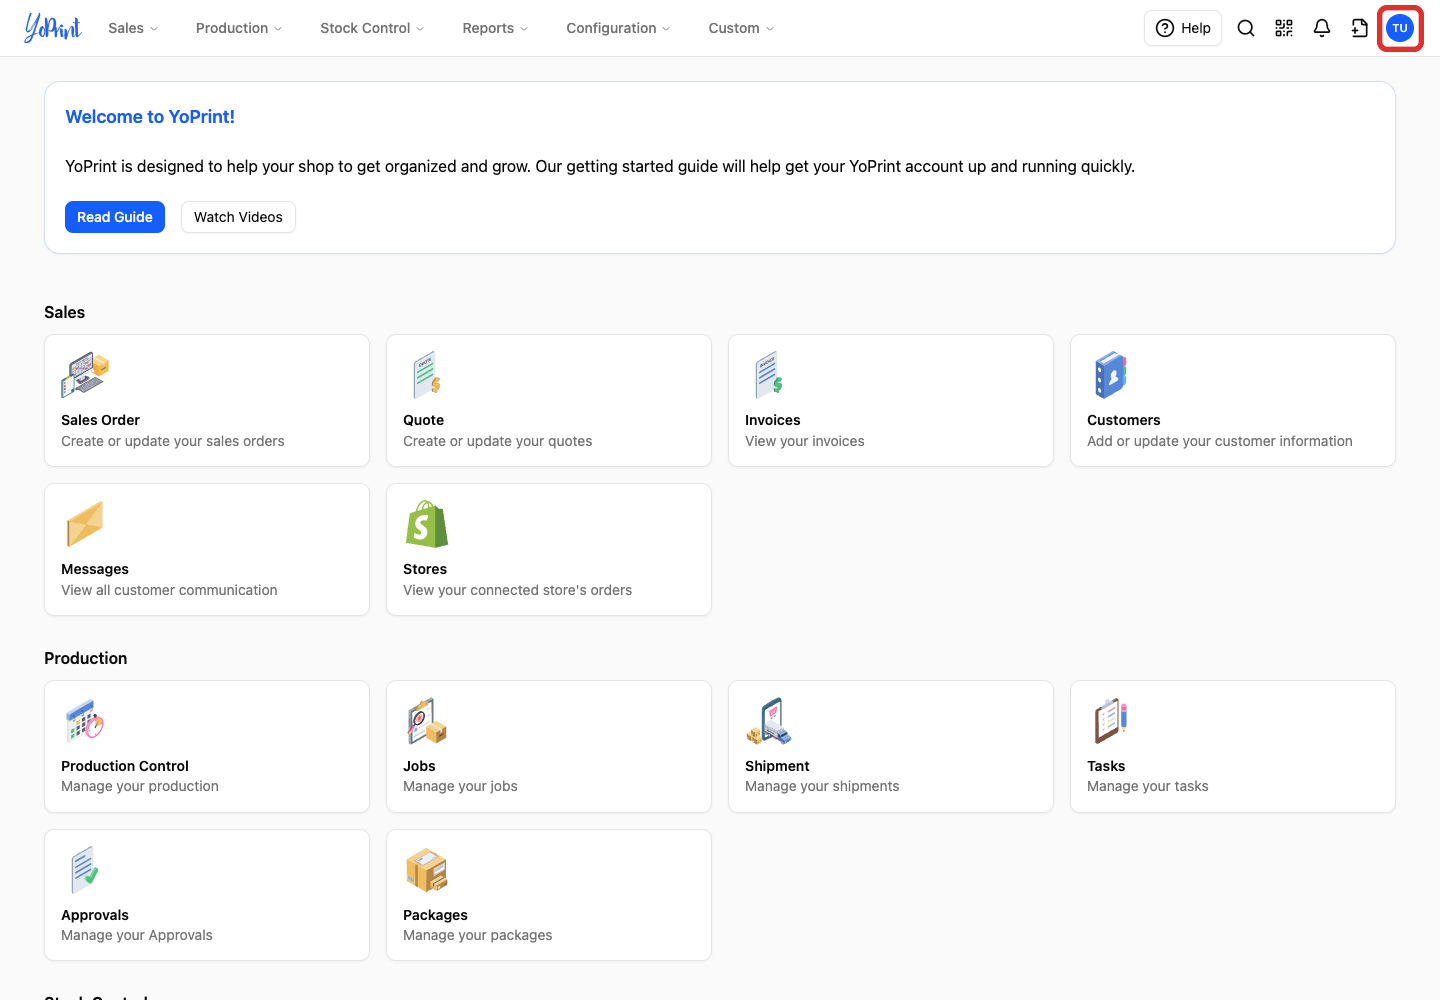The image size is (1440, 1000).
Task: Click the Help button label
Action: 1196,28
